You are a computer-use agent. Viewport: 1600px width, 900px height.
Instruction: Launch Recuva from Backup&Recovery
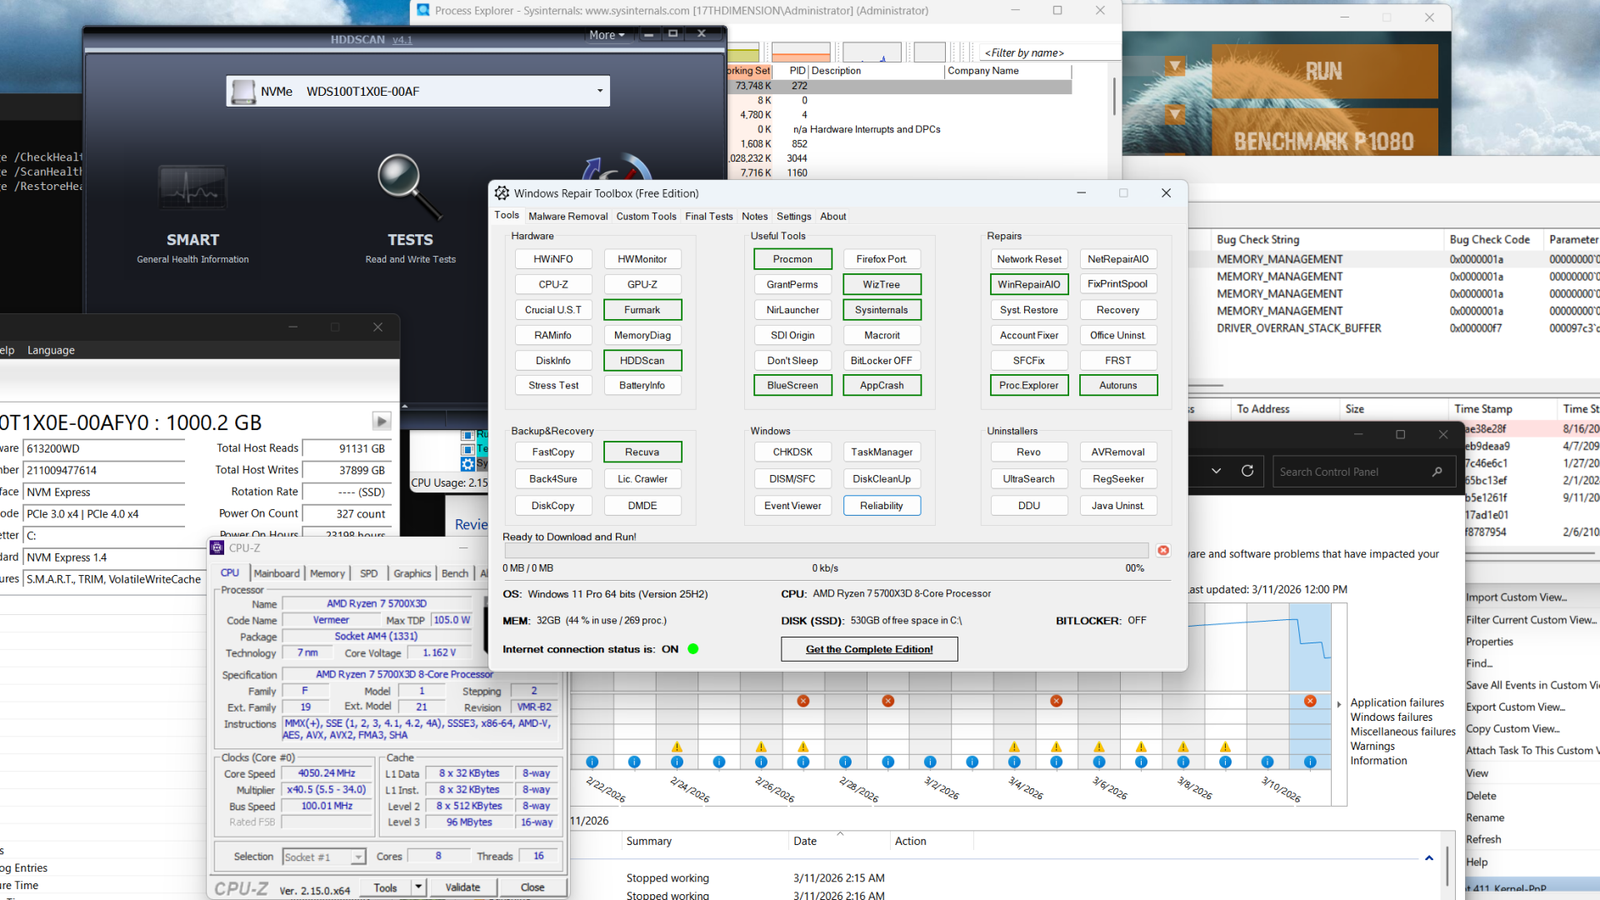[642, 451]
